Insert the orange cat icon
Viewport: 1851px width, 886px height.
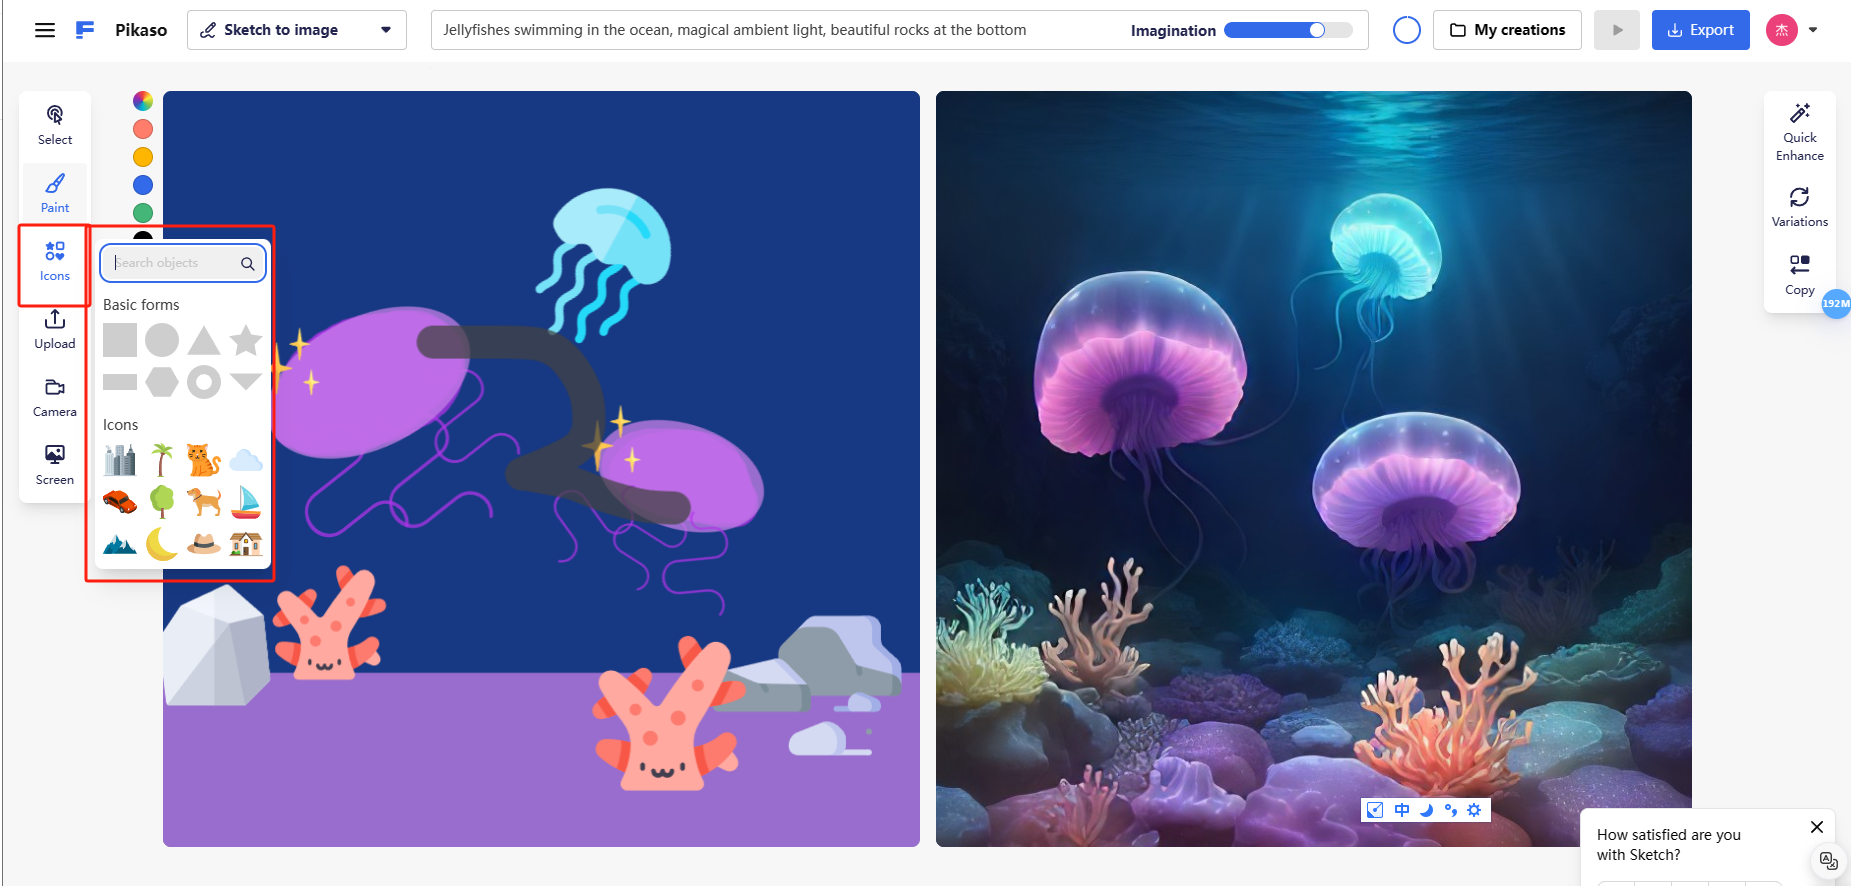pyautogui.click(x=204, y=460)
